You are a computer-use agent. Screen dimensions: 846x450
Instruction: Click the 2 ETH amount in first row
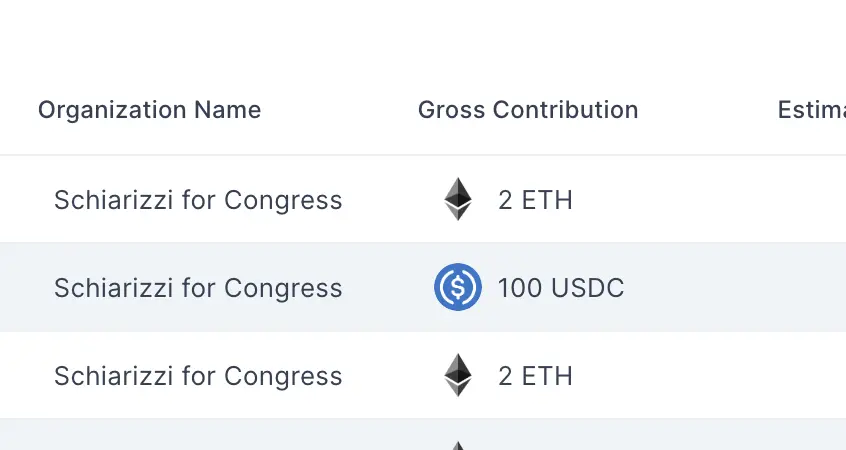(x=535, y=200)
